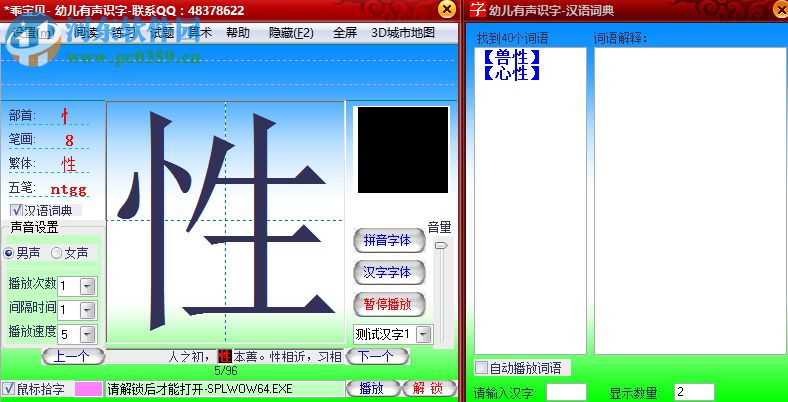Click the pink color swatch
Screen dimensions: 788x402
click(88, 388)
